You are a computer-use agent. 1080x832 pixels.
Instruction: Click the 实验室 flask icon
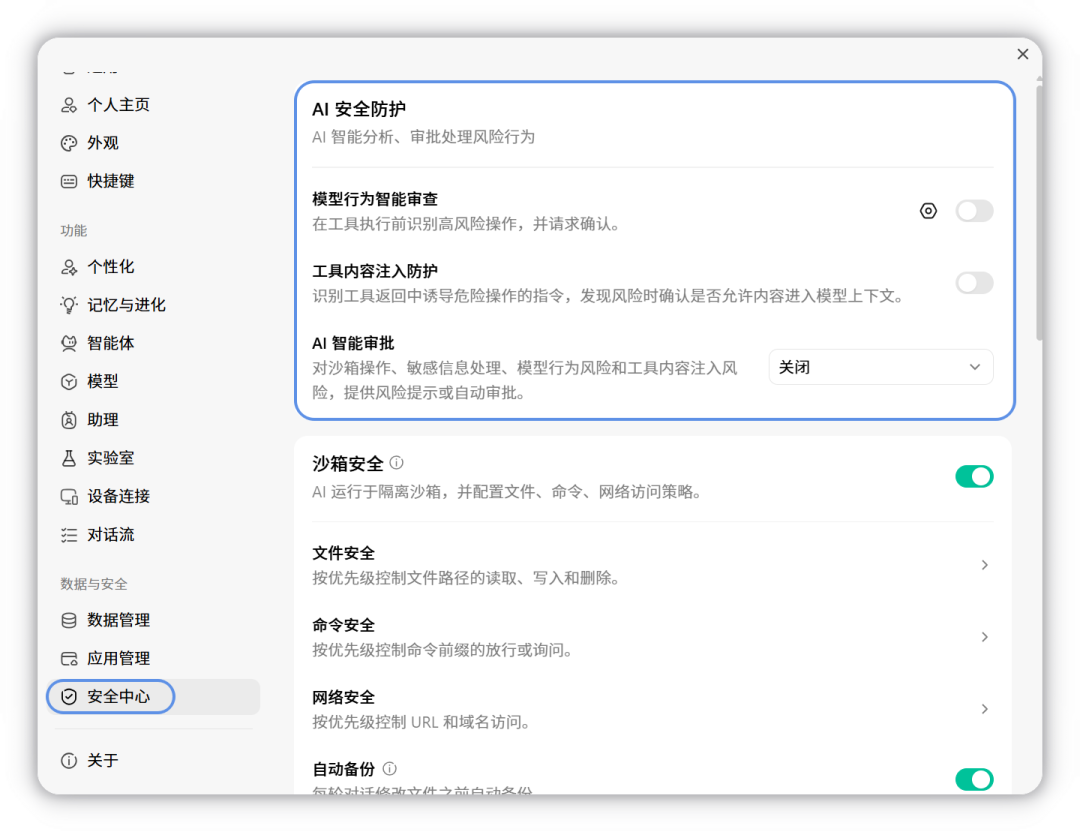point(69,458)
